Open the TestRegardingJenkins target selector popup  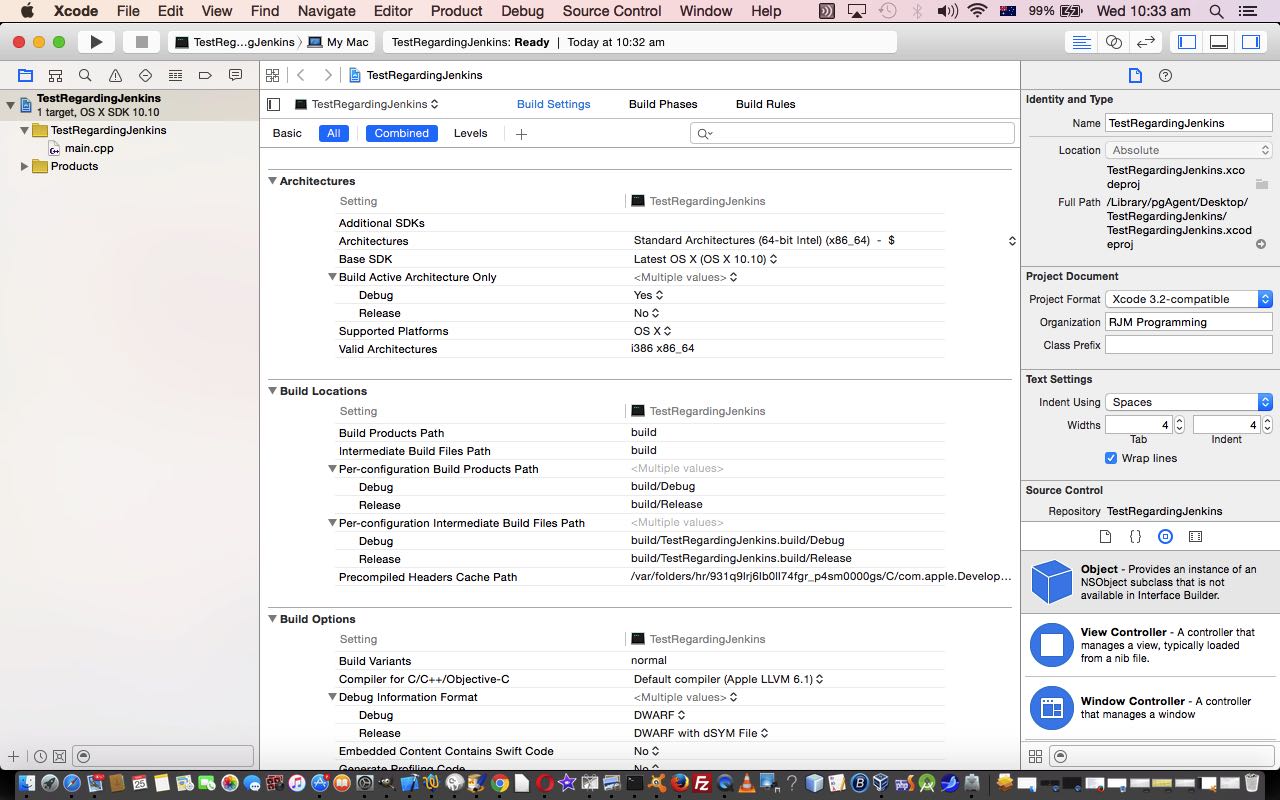point(366,104)
